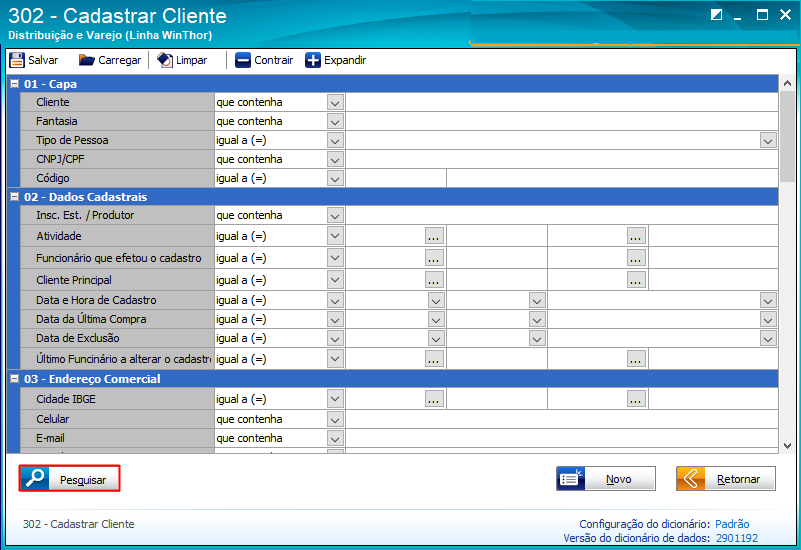Click the Expandir plus icon

(313, 60)
